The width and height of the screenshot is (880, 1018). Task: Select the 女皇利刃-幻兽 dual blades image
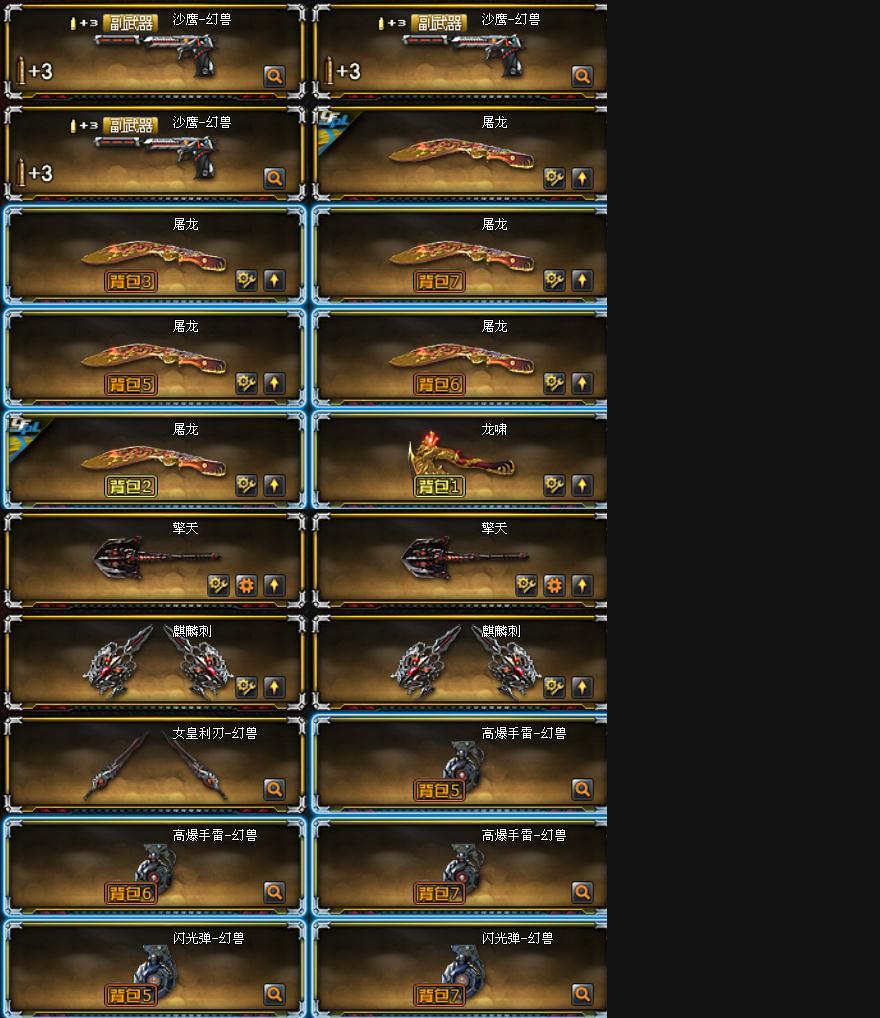click(x=156, y=765)
